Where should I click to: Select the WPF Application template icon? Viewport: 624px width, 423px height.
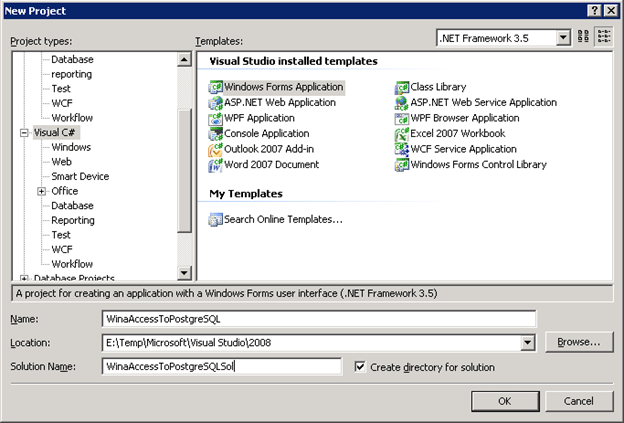(215, 118)
